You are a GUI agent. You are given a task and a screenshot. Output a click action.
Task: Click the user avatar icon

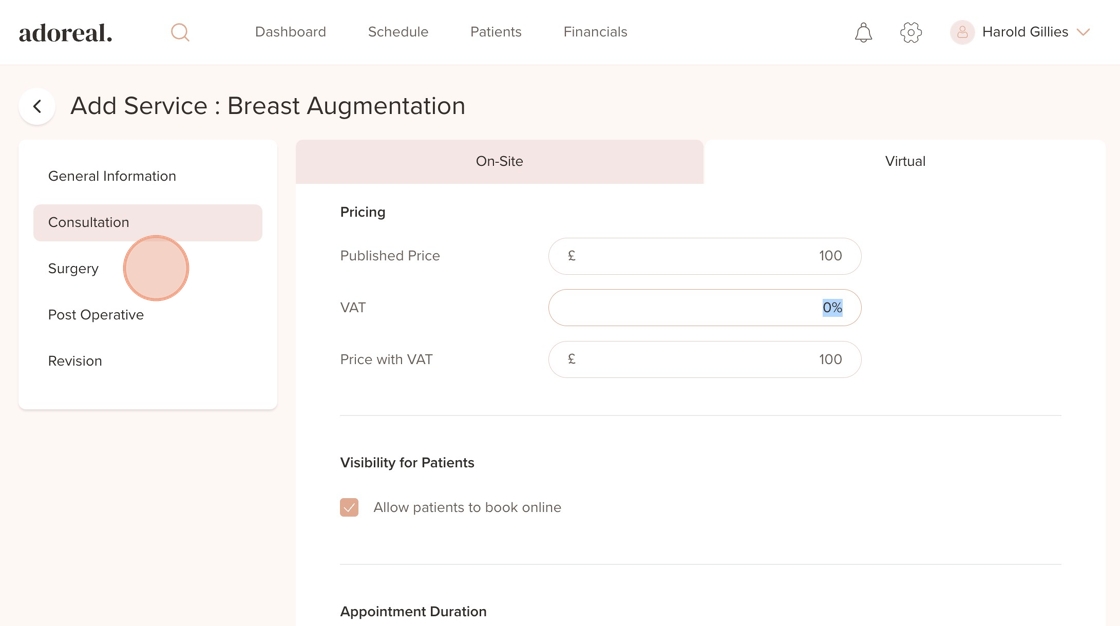(962, 32)
